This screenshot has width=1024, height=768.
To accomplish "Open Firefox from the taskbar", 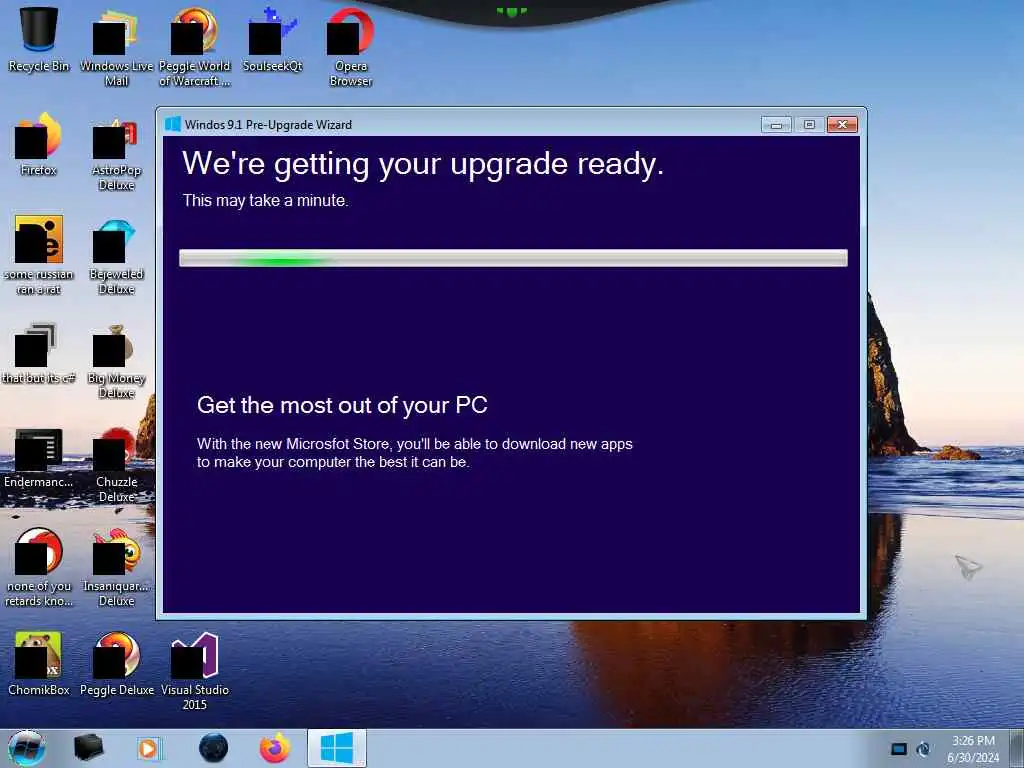I will coord(275,748).
